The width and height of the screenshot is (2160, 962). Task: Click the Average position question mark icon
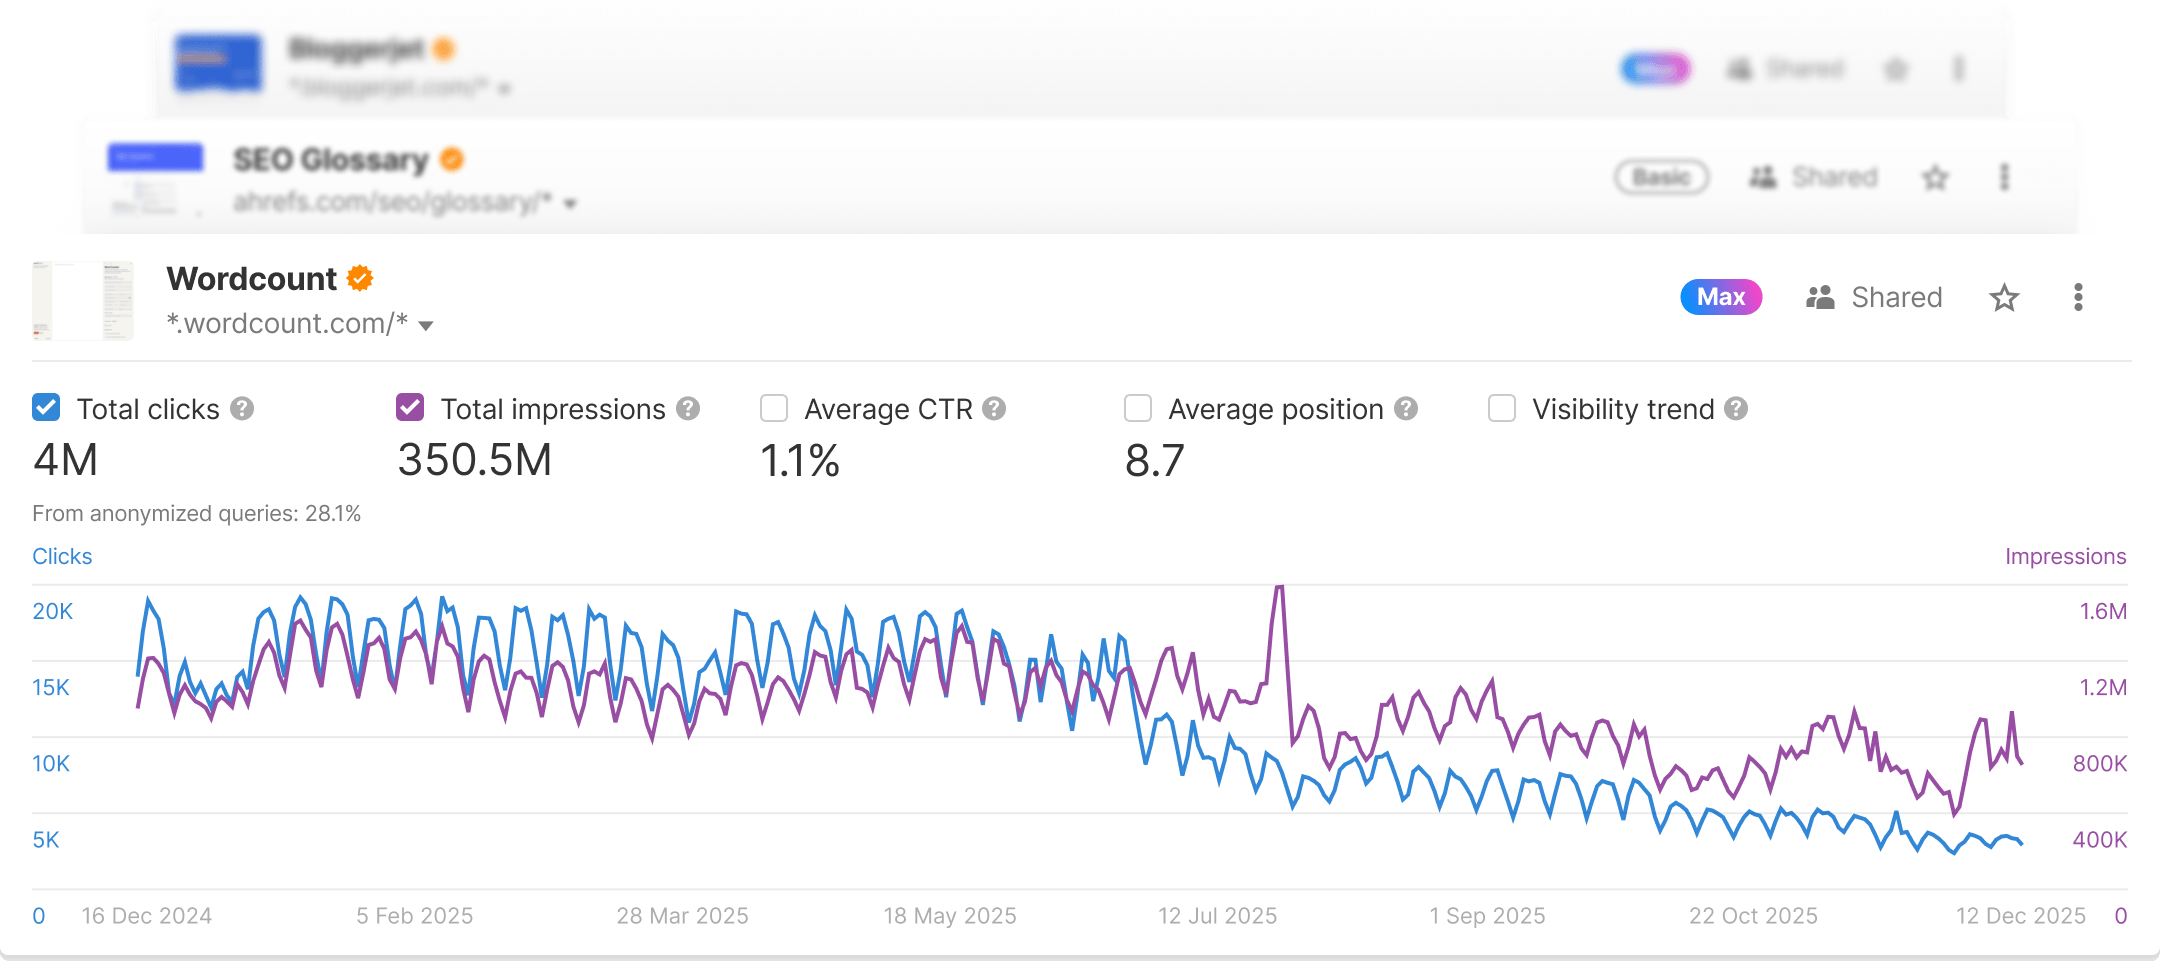point(1406,409)
